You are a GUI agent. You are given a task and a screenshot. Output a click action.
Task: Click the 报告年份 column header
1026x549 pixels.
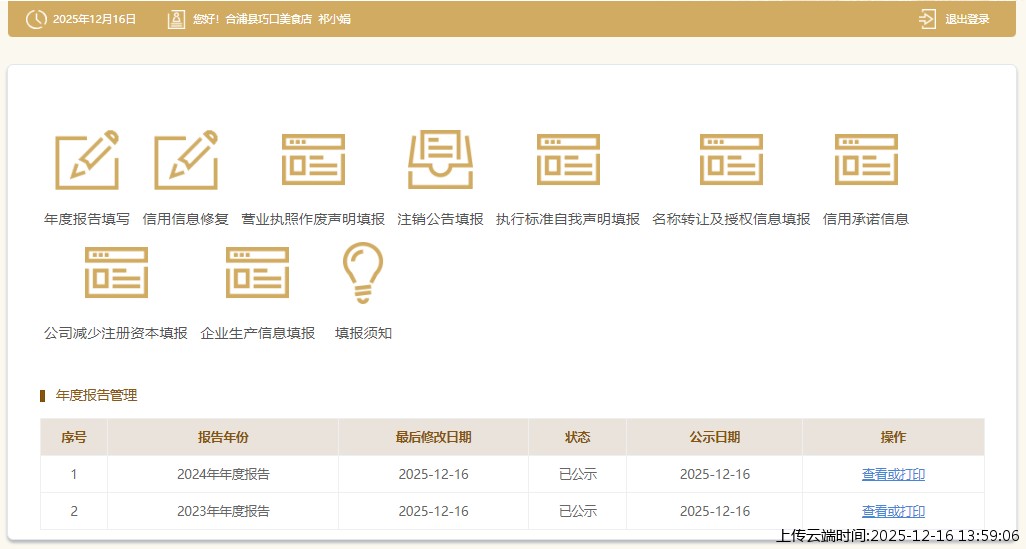222,437
